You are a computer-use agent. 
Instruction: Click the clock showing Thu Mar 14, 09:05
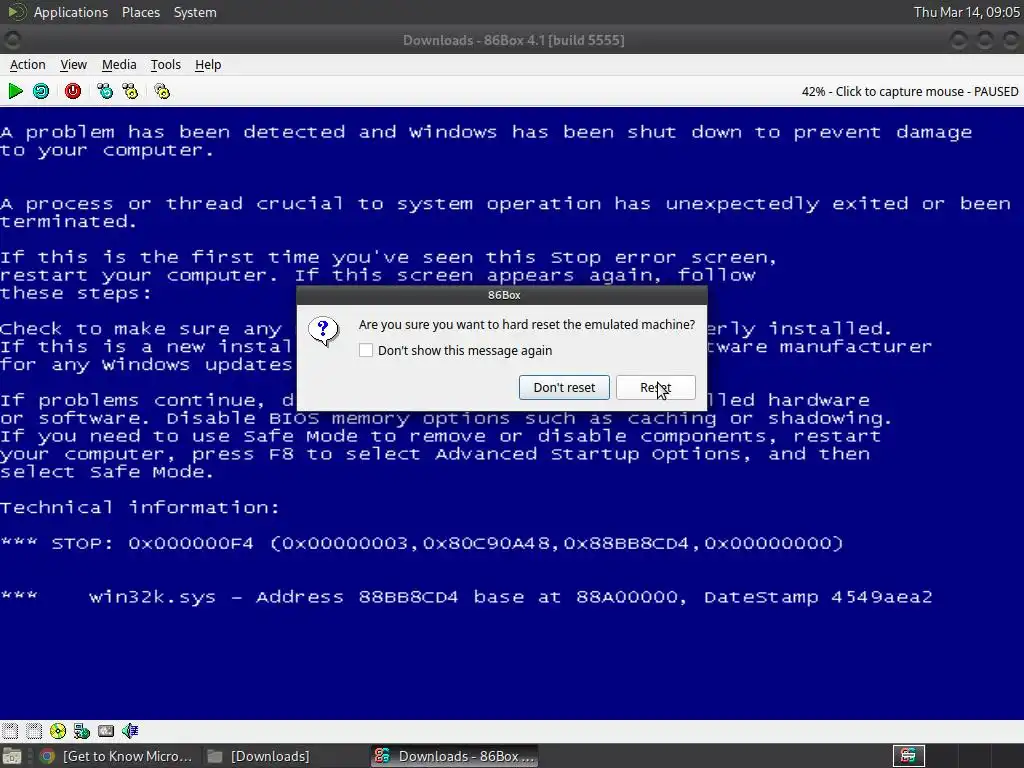coord(967,12)
